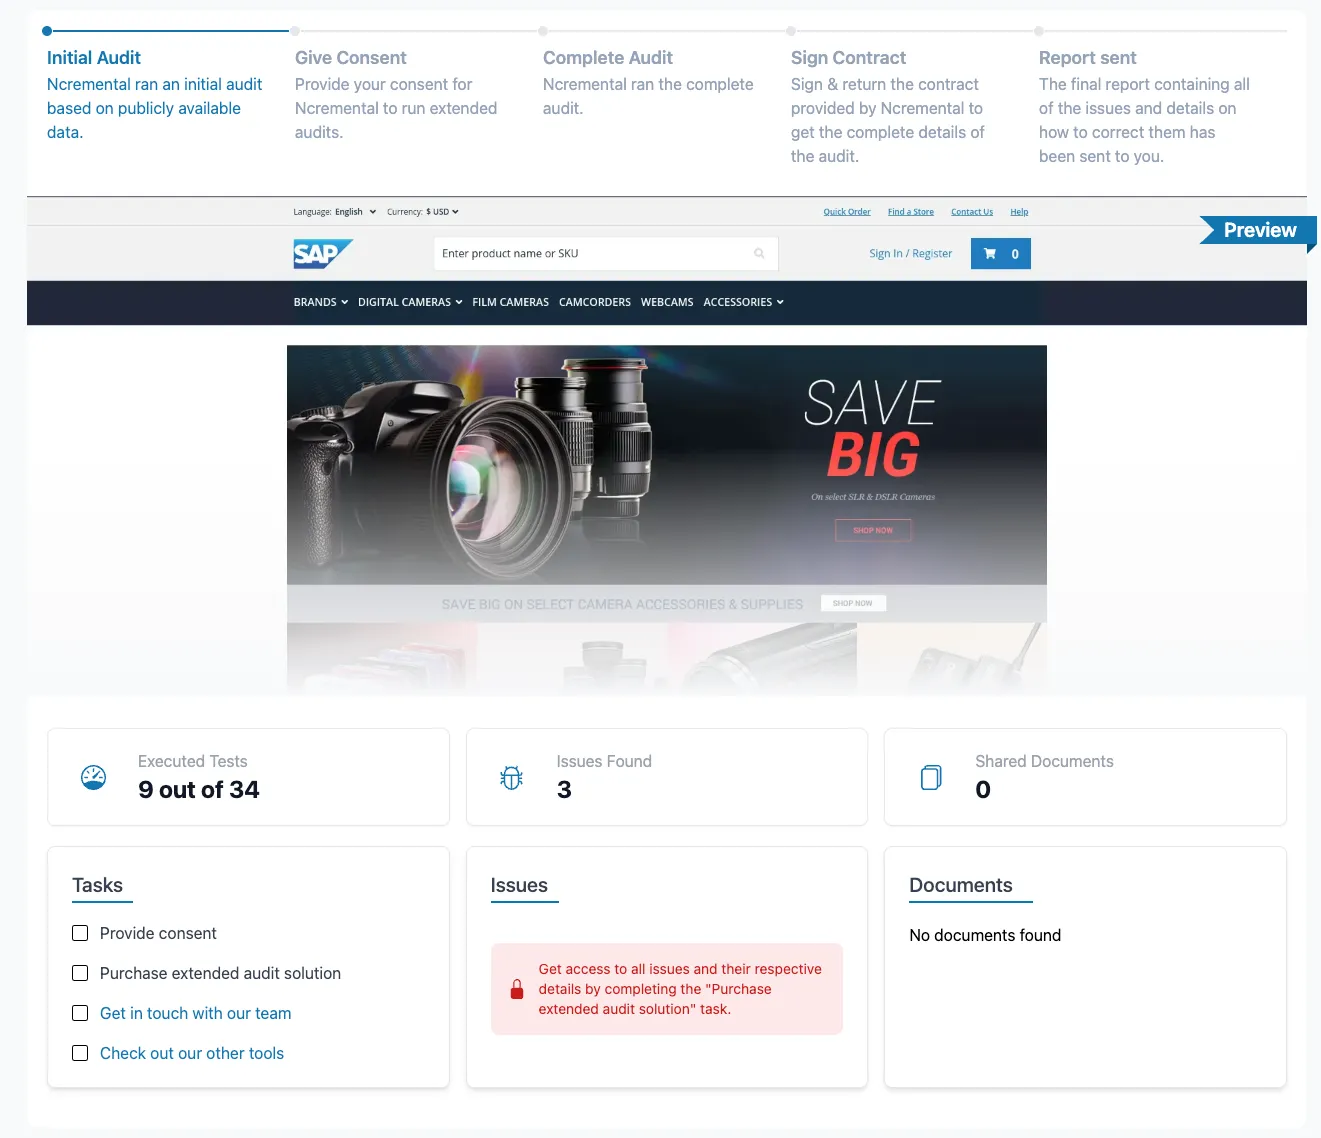Open Get in touch with our team link

pyautogui.click(x=196, y=1013)
